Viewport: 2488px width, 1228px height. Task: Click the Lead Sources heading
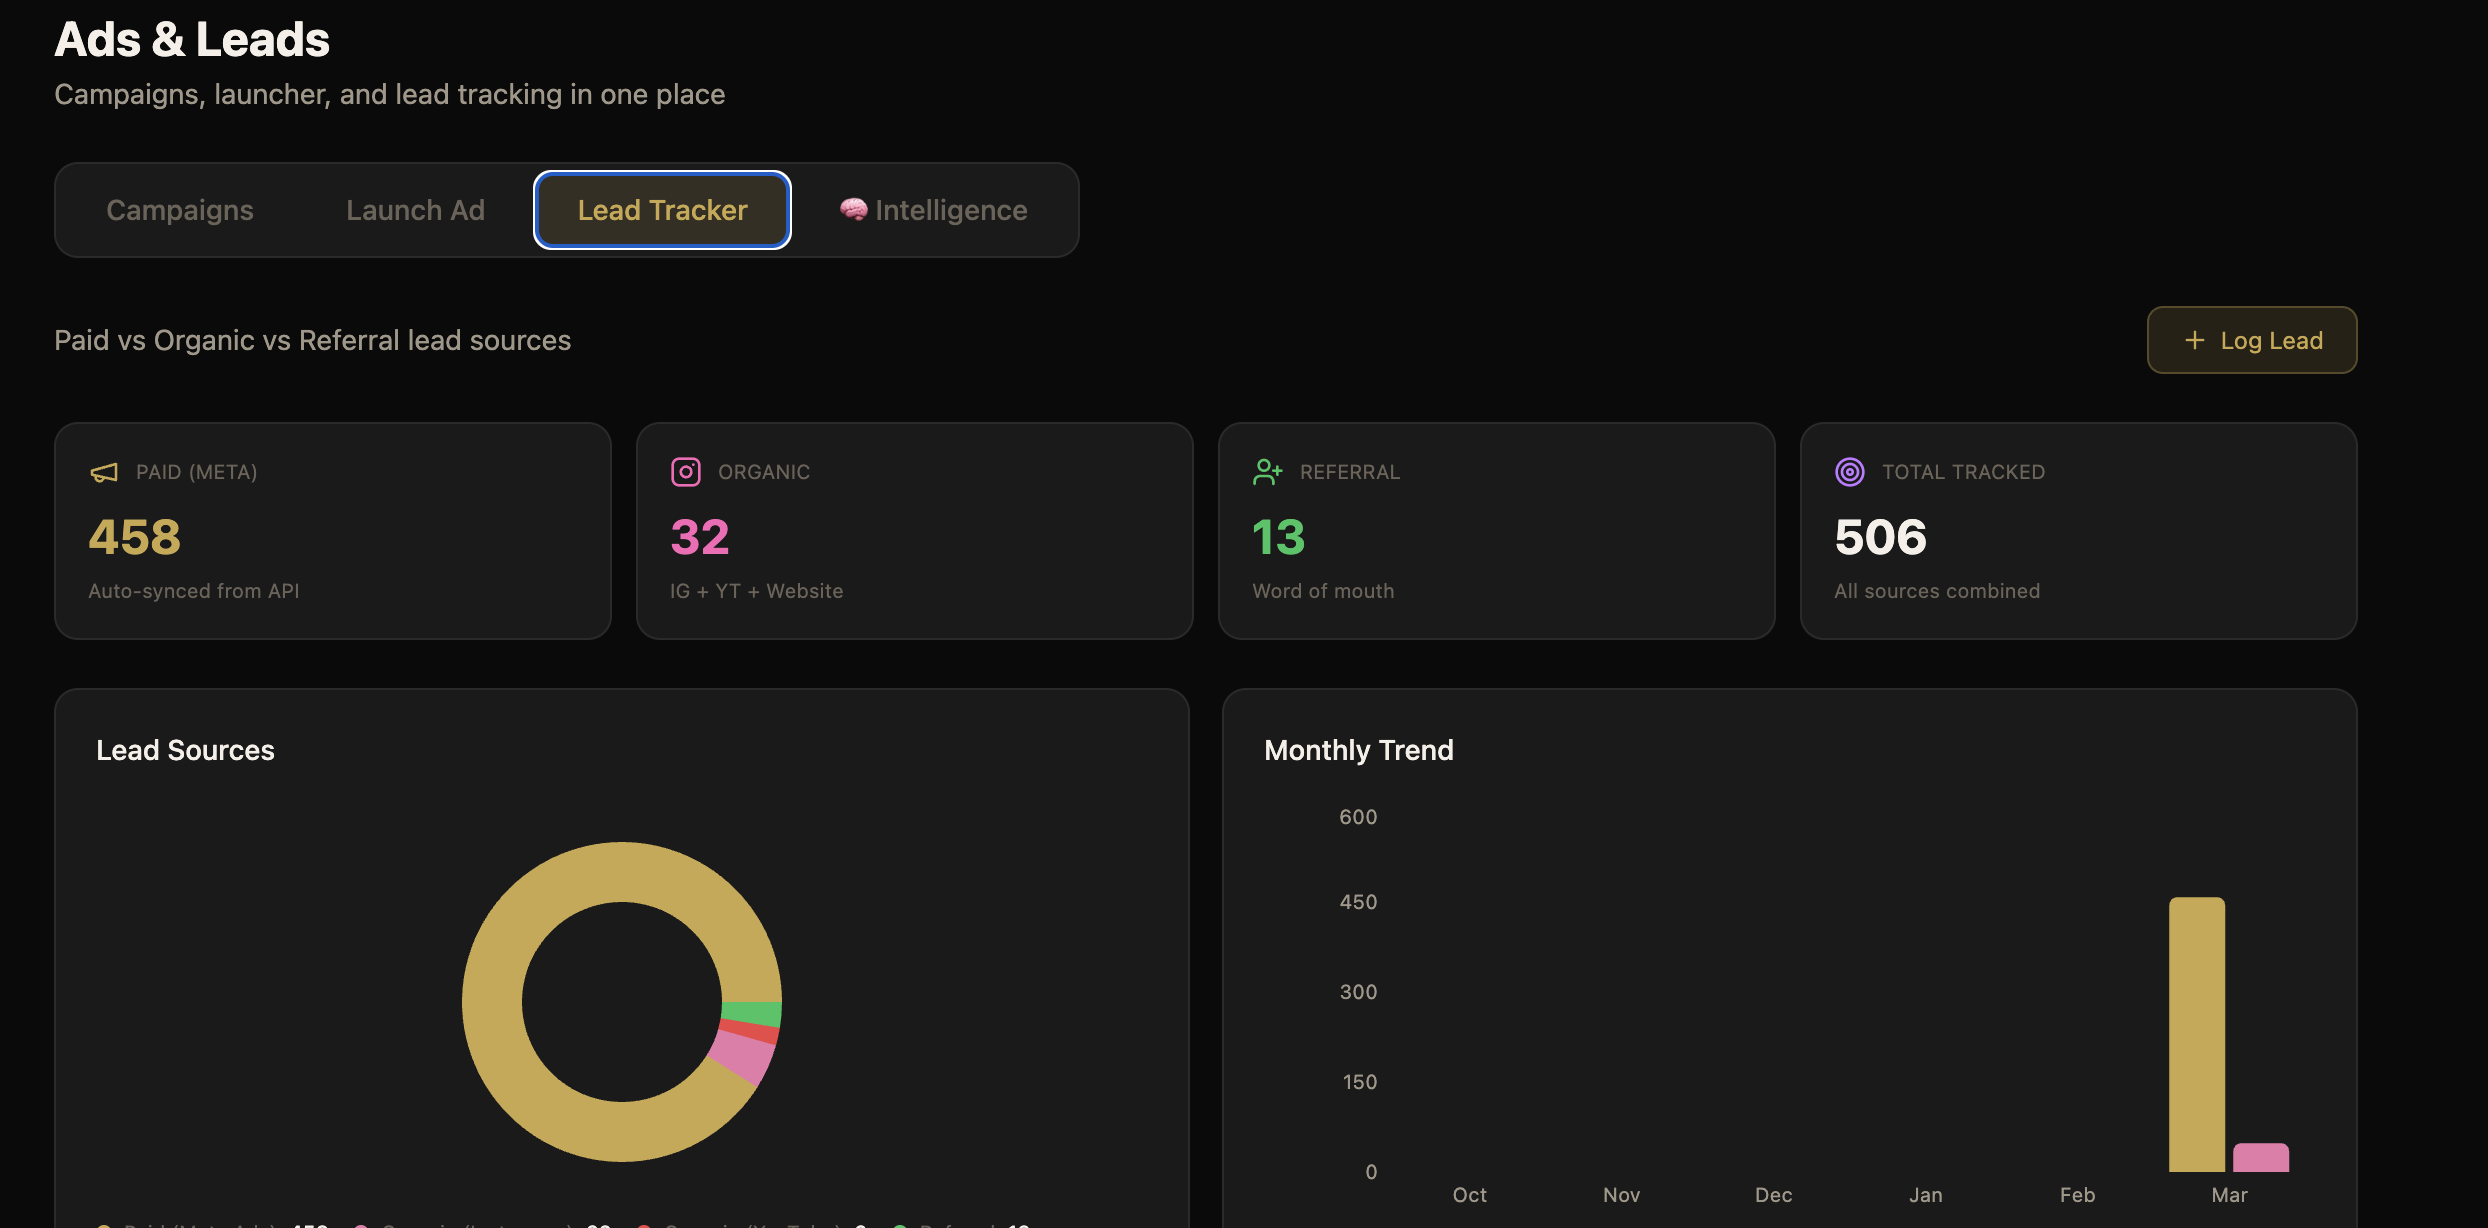(185, 750)
